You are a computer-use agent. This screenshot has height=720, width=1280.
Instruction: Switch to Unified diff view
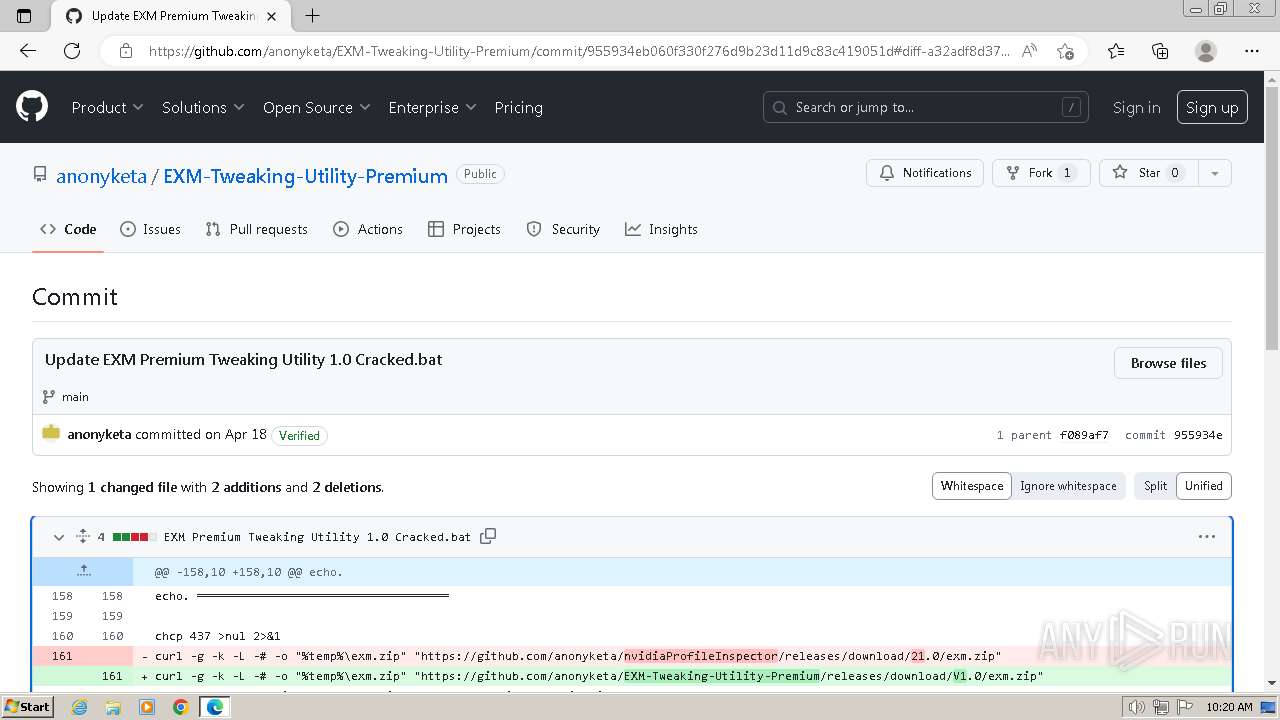coord(1204,486)
